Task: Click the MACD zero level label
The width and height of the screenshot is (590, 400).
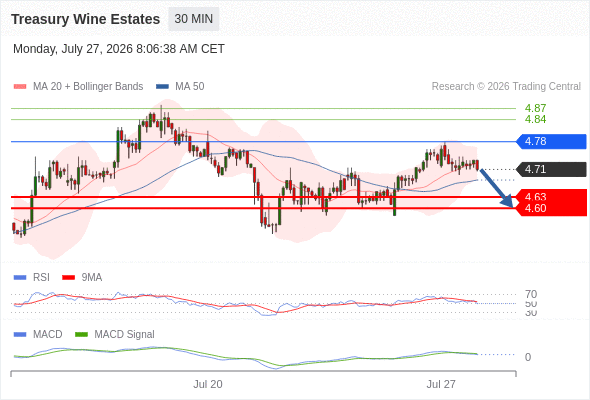Action: 528,357
